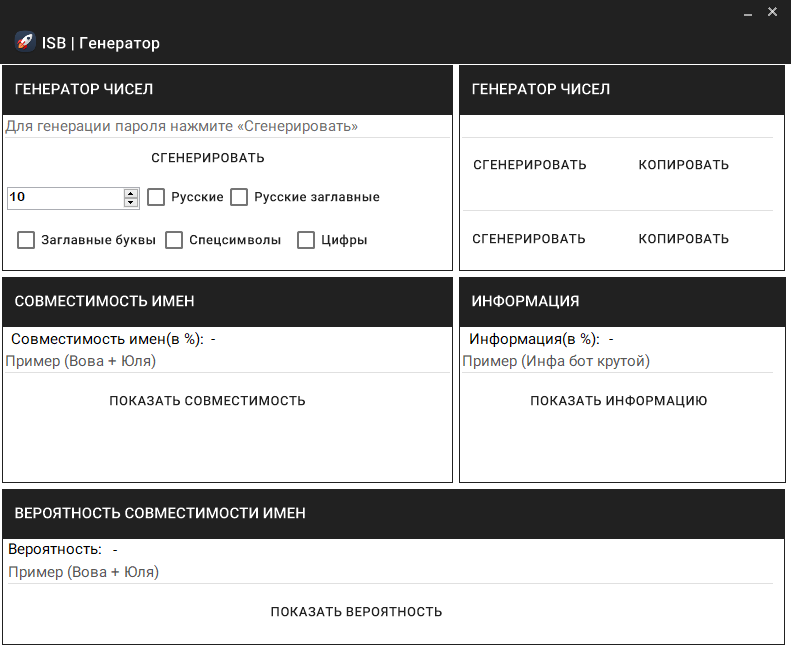Enable the Спецсимволы checkbox
791x650 pixels.
click(174, 240)
